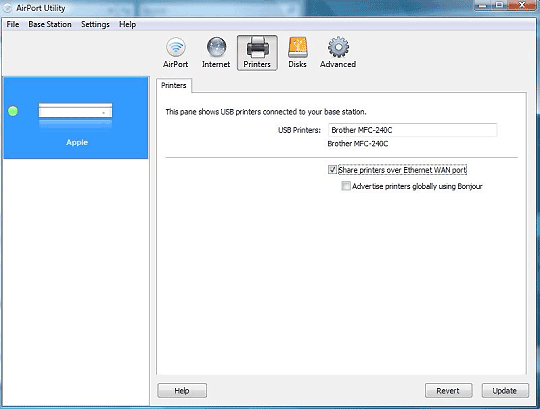Open the Settings menu
This screenshot has width=540, height=409.
(x=95, y=24)
